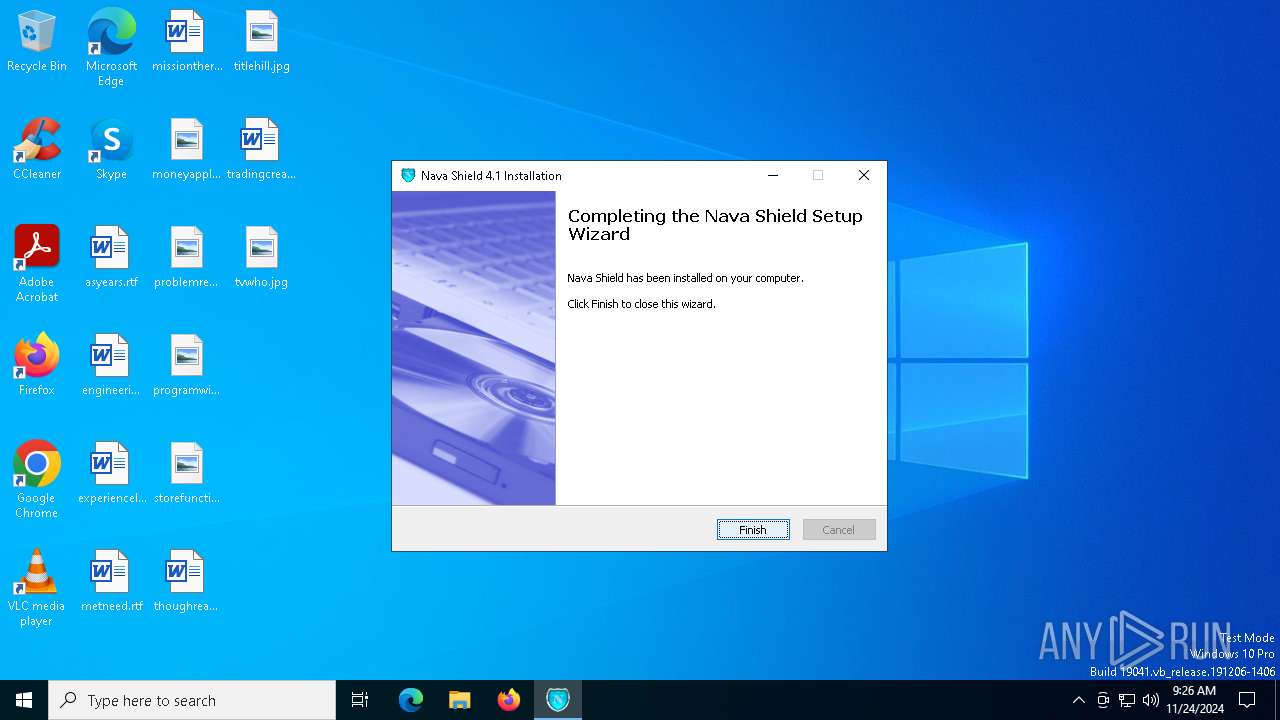Screen dimensions: 1280x720
Task: Select the engineeri Word document icon
Action: (111, 366)
